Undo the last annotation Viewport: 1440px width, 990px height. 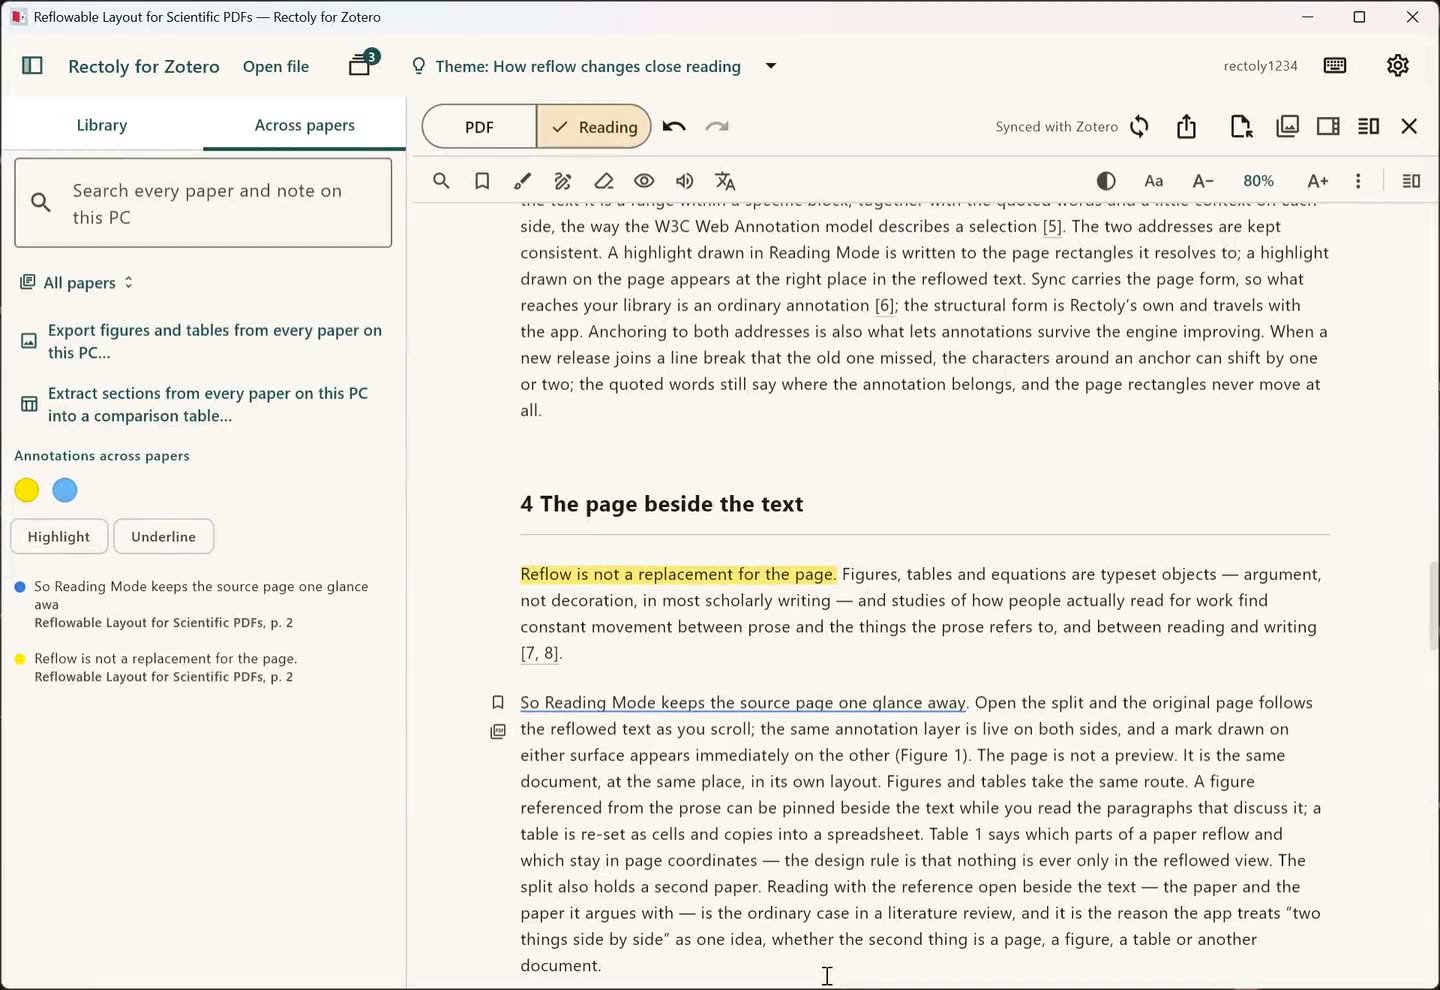tap(674, 127)
